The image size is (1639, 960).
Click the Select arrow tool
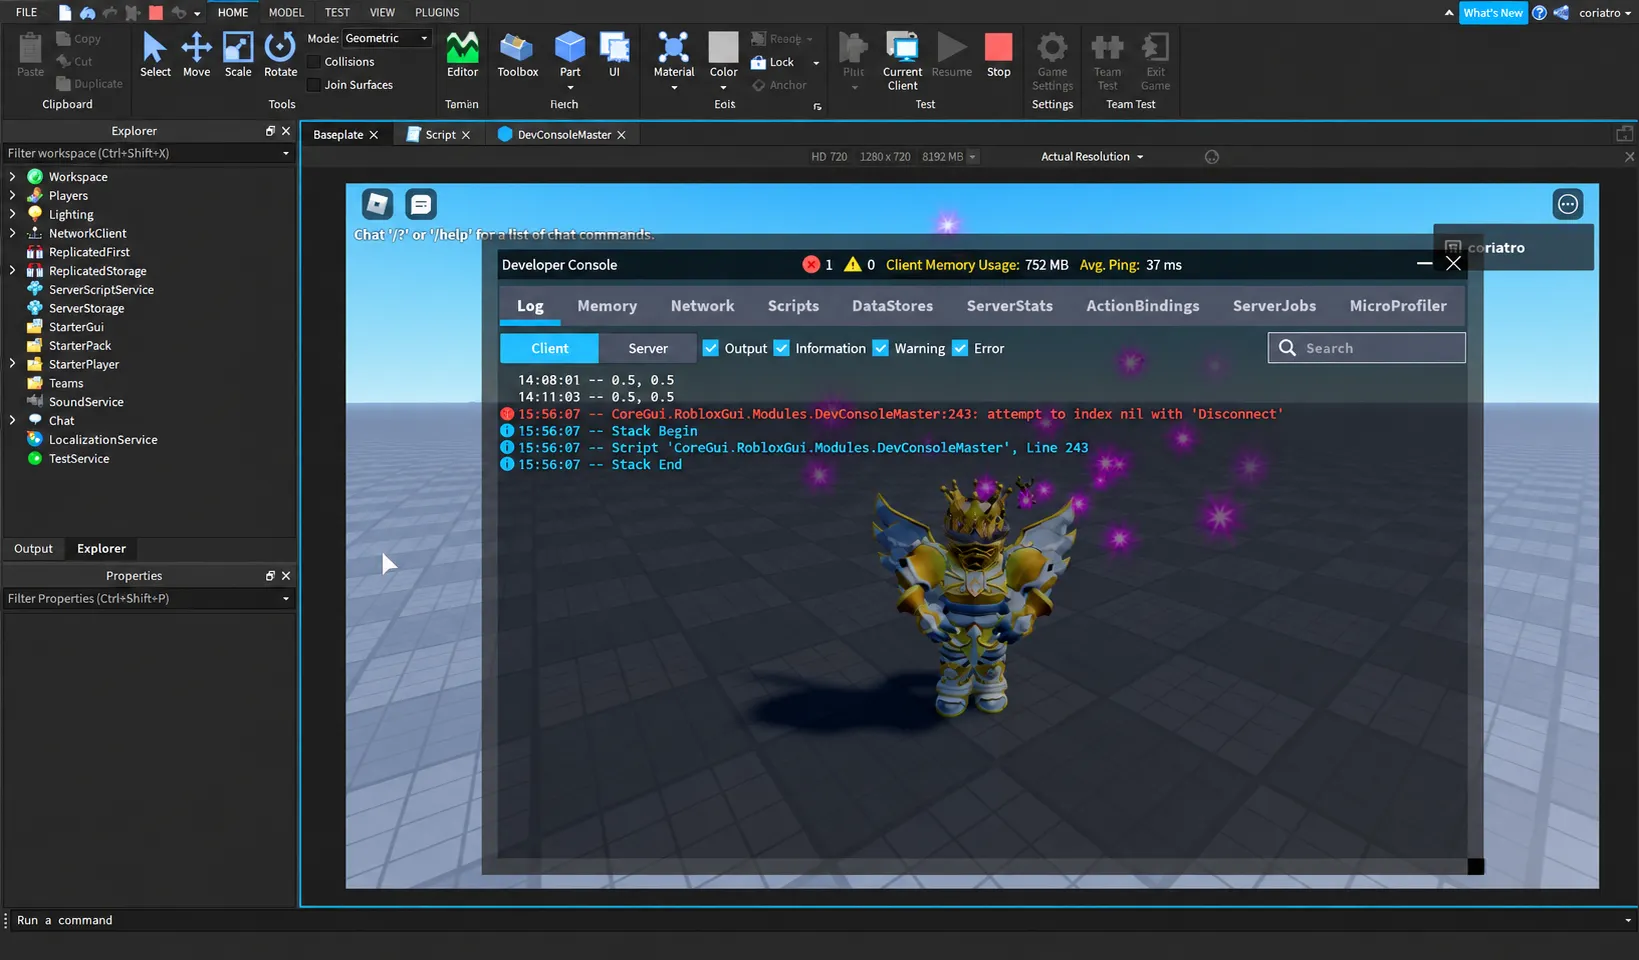pyautogui.click(x=155, y=55)
